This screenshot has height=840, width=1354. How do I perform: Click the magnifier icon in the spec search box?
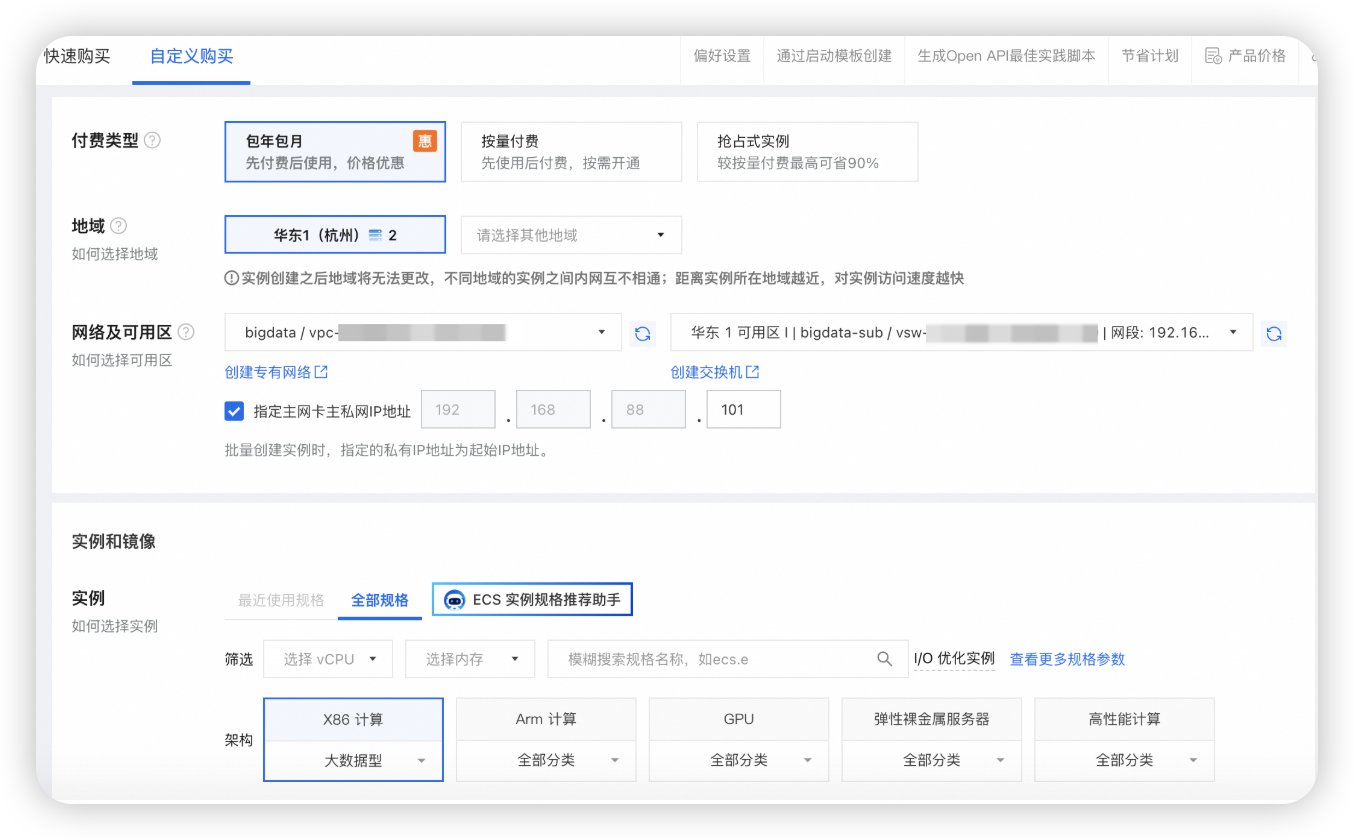(x=884, y=659)
